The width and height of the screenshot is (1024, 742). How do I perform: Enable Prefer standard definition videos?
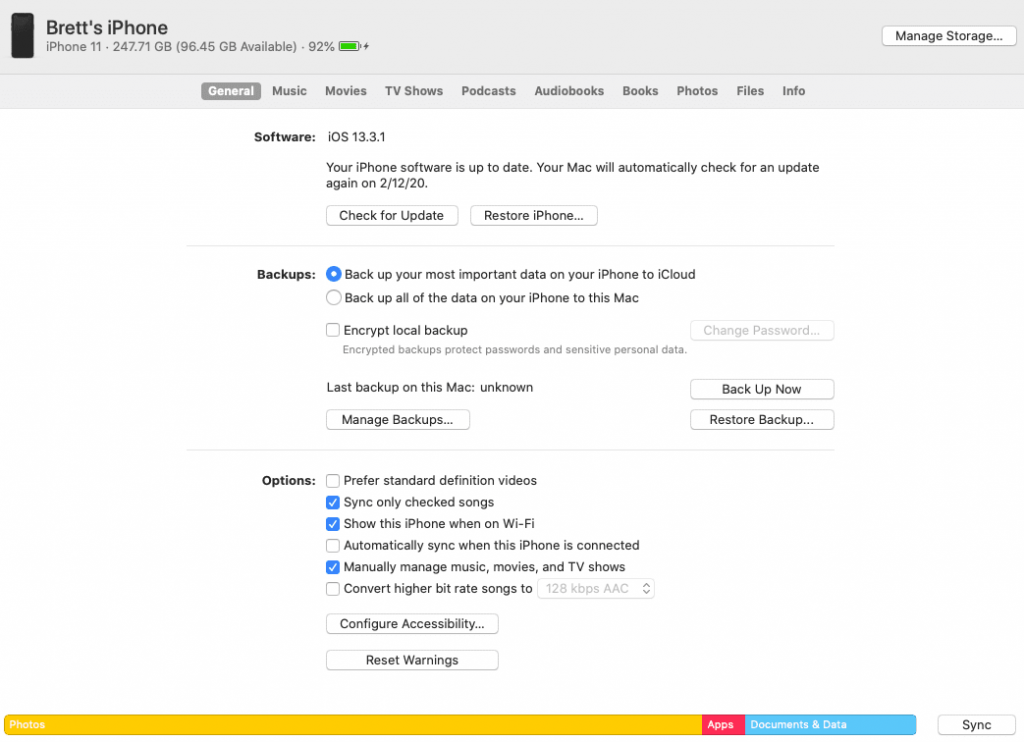(332, 481)
